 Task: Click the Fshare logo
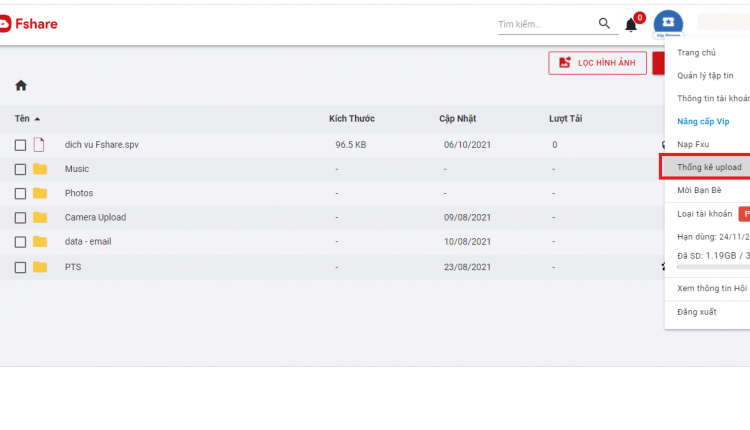29,24
